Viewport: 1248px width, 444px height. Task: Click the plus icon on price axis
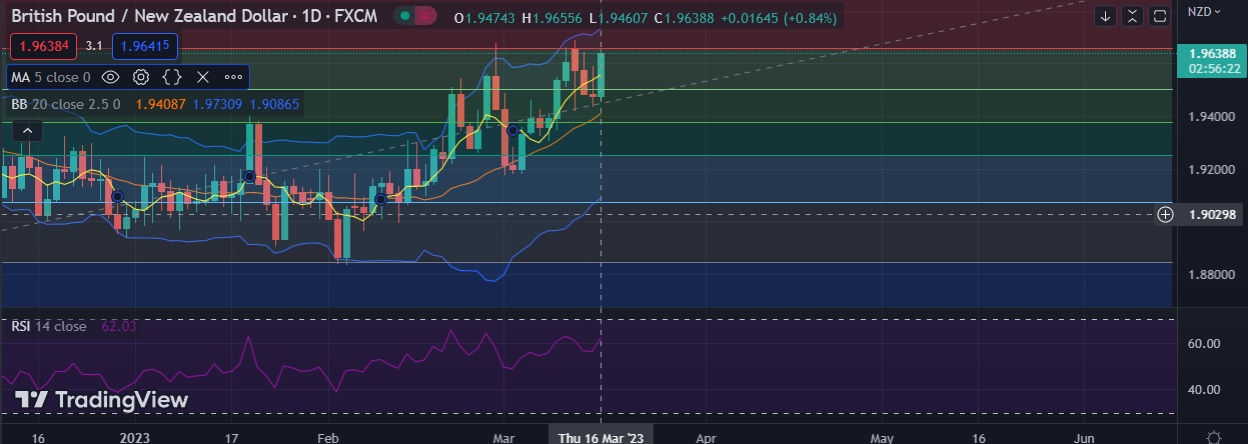click(1165, 214)
